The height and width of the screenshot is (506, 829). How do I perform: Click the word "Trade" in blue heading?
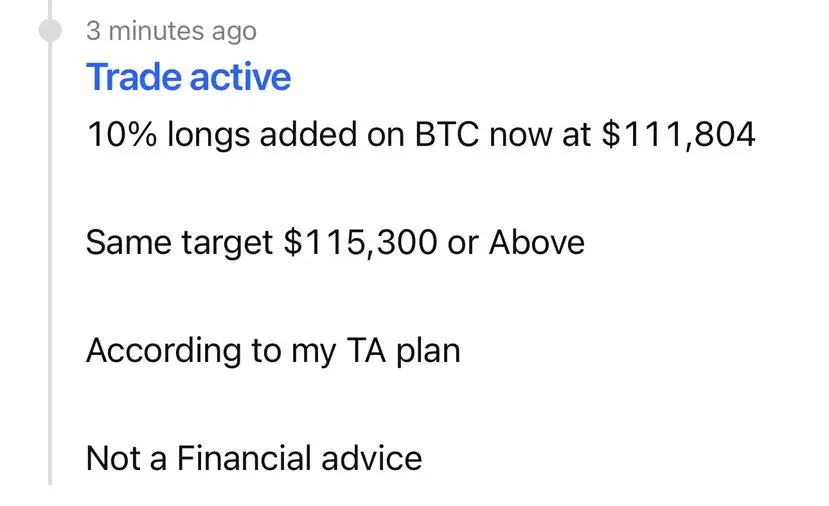(135, 77)
